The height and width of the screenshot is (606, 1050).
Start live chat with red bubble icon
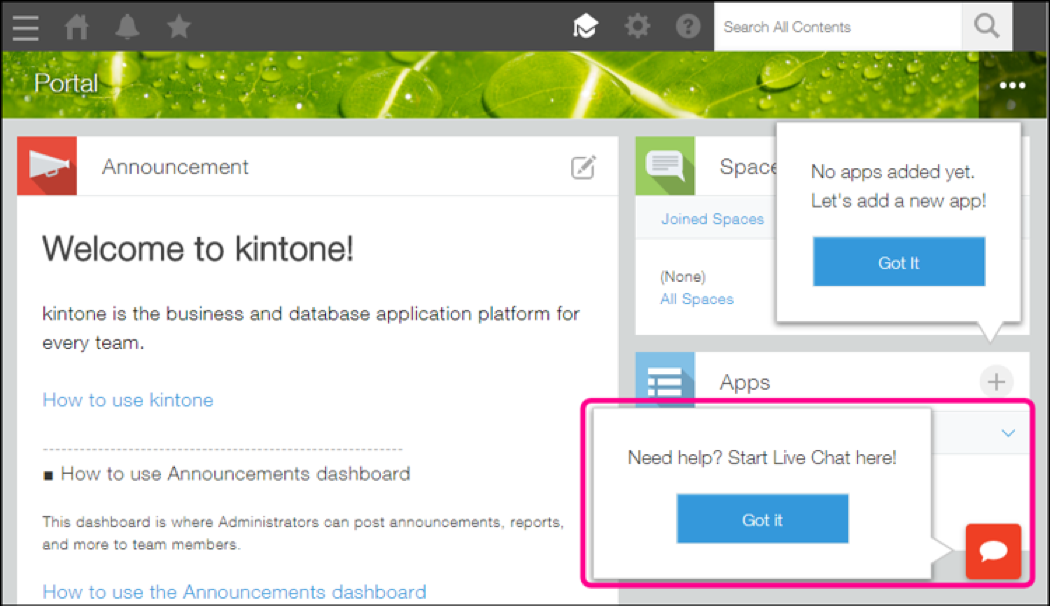coord(993,551)
